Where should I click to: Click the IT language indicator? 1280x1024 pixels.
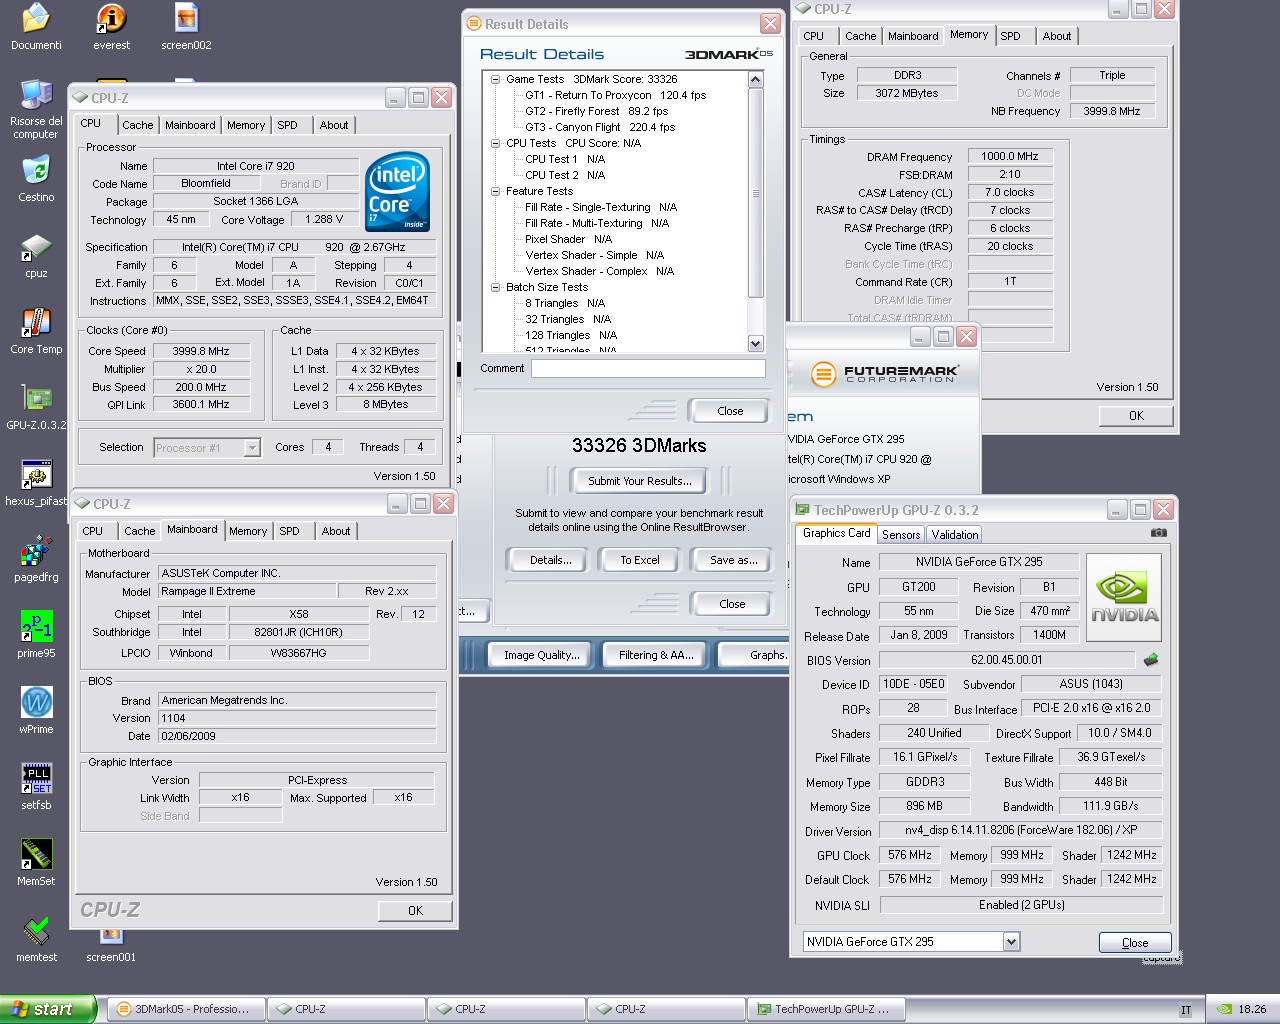[x=1186, y=1010]
